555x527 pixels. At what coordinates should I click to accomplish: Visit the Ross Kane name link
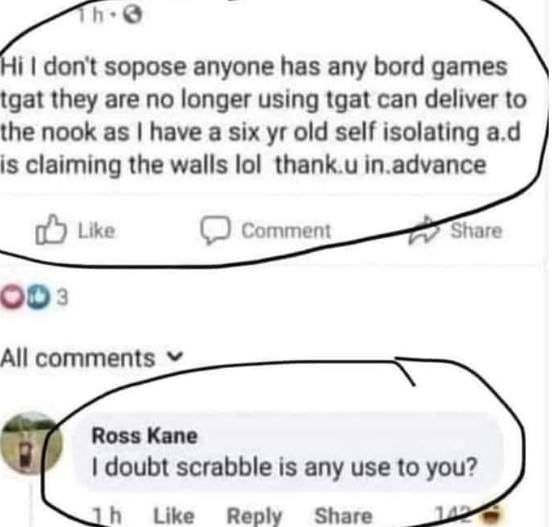pyautogui.click(x=144, y=435)
